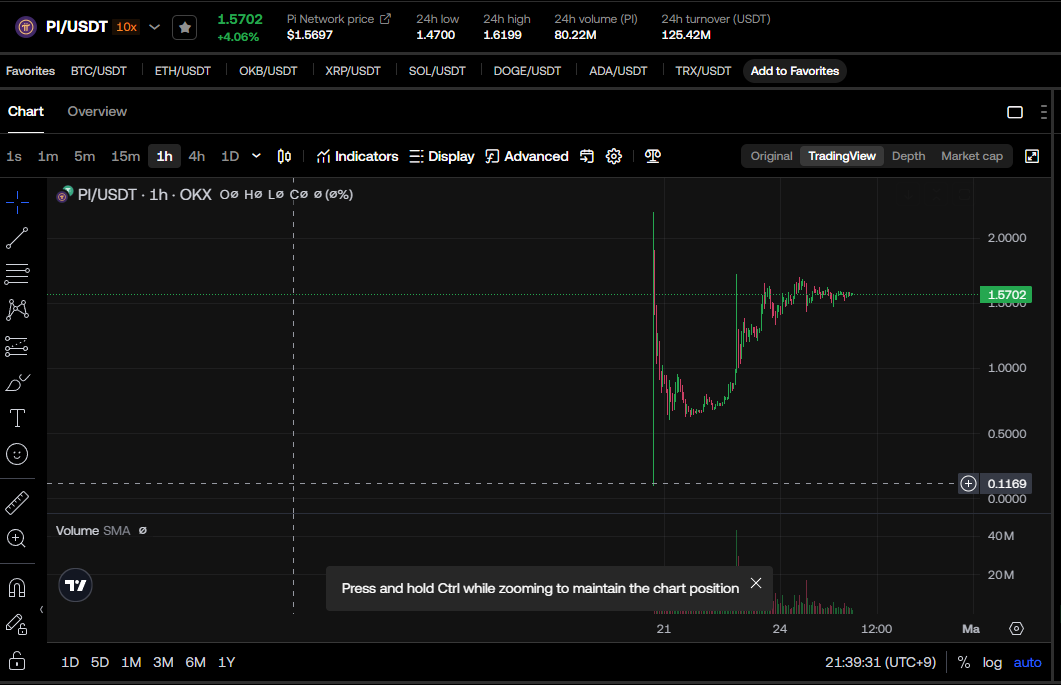Screen dimensions: 1061x685
Task: Click the compare scales icon
Action: click(x=652, y=156)
